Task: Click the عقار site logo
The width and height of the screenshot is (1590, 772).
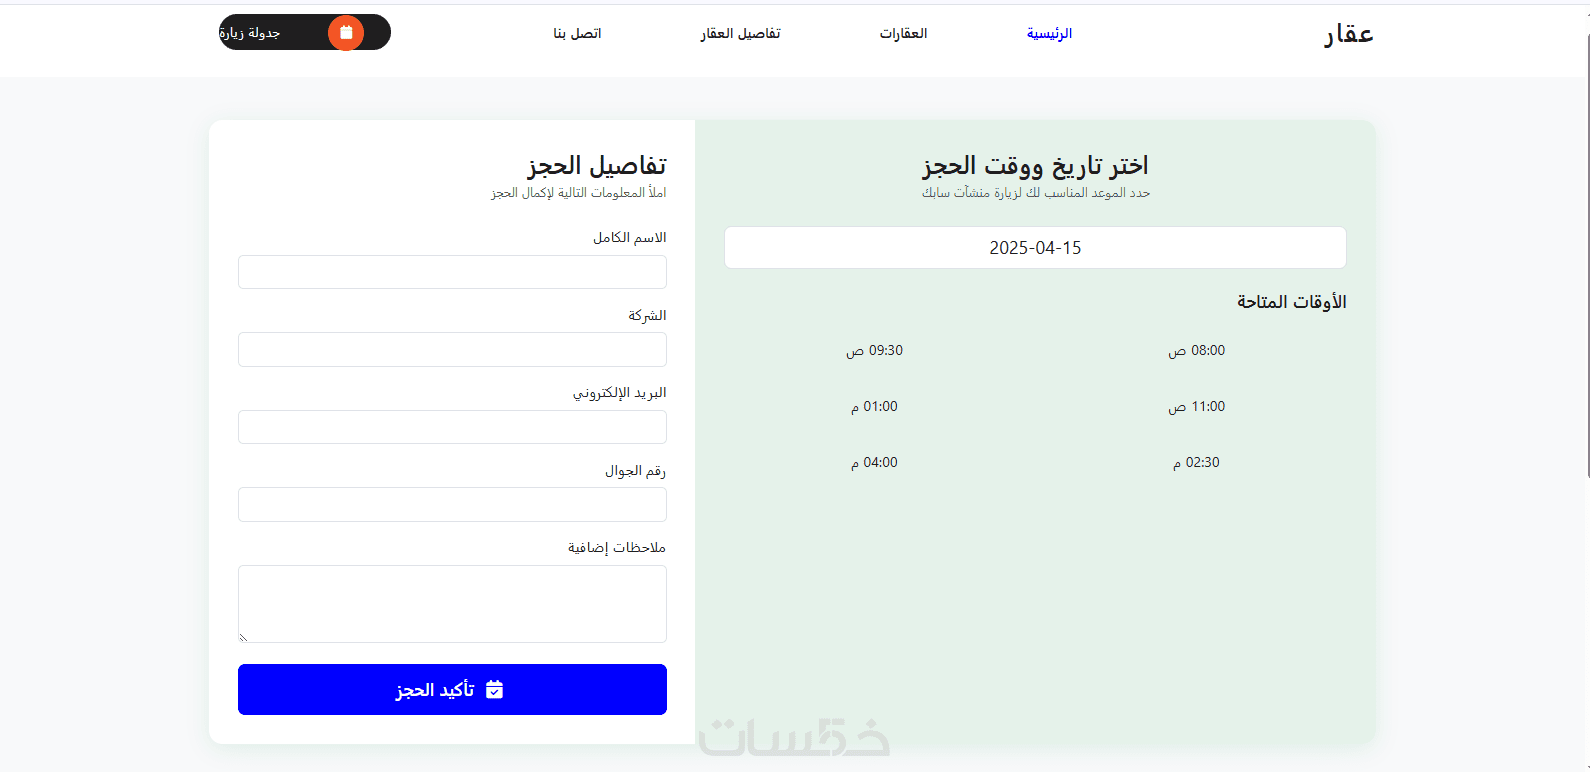Action: click(x=1349, y=34)
